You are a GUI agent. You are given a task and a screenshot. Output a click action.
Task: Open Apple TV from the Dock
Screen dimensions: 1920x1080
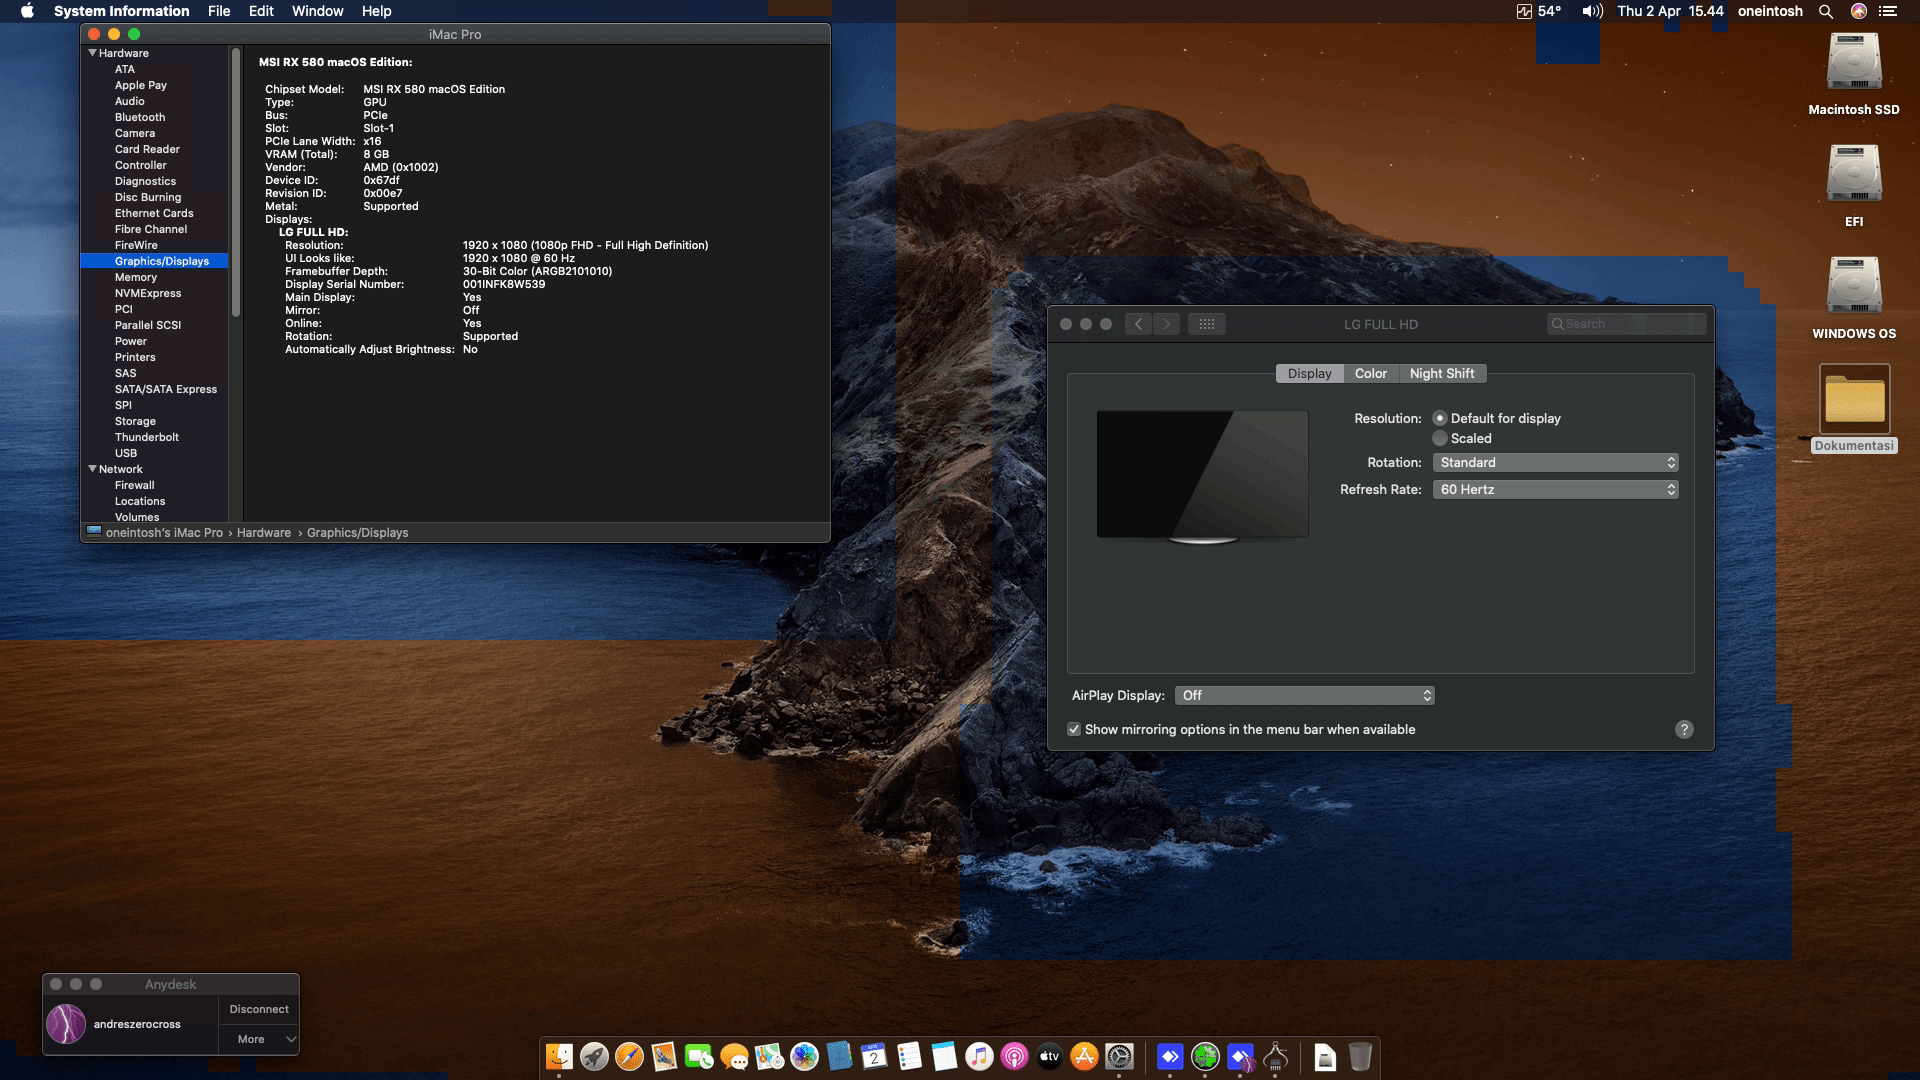(x=1049, y=1056)
